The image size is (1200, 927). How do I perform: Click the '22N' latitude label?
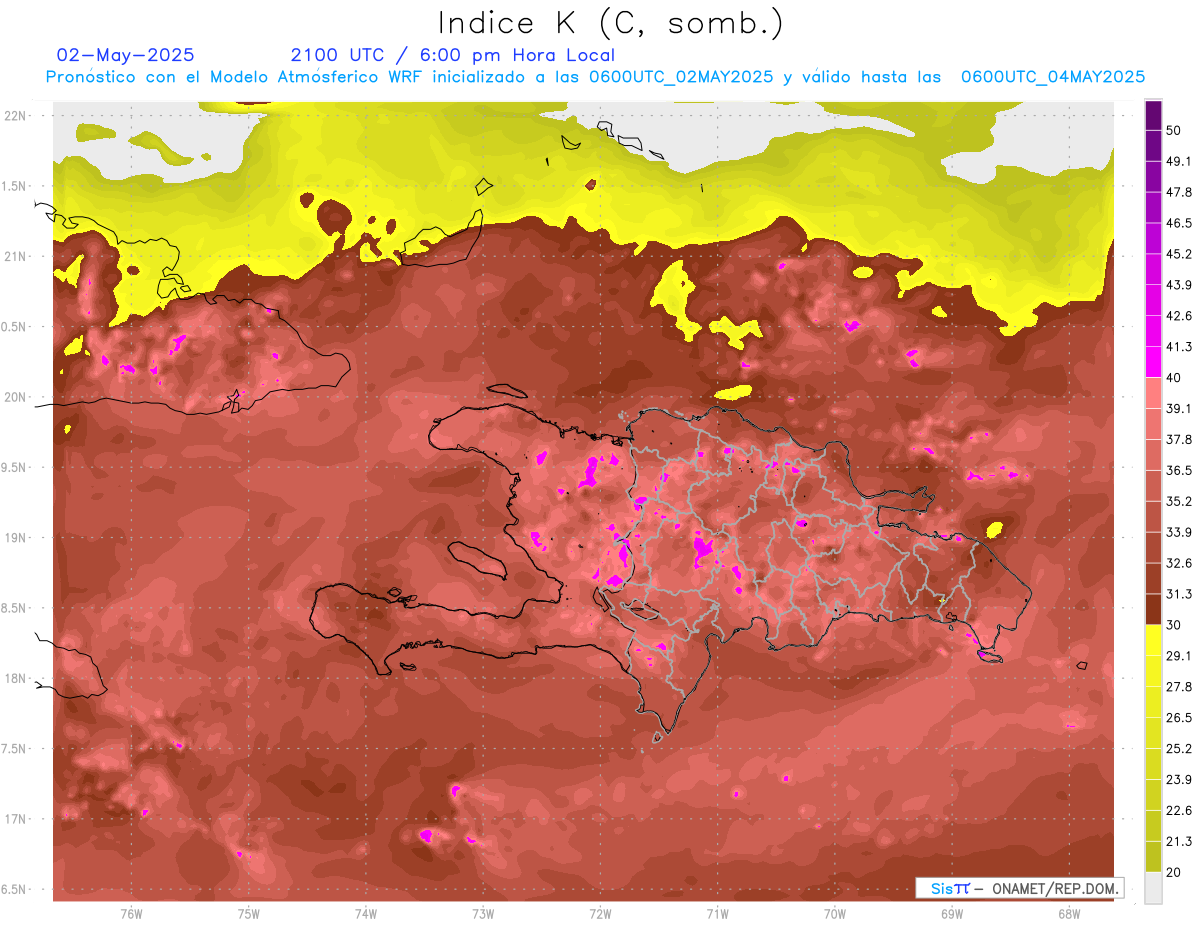click(x=16, y=115)
